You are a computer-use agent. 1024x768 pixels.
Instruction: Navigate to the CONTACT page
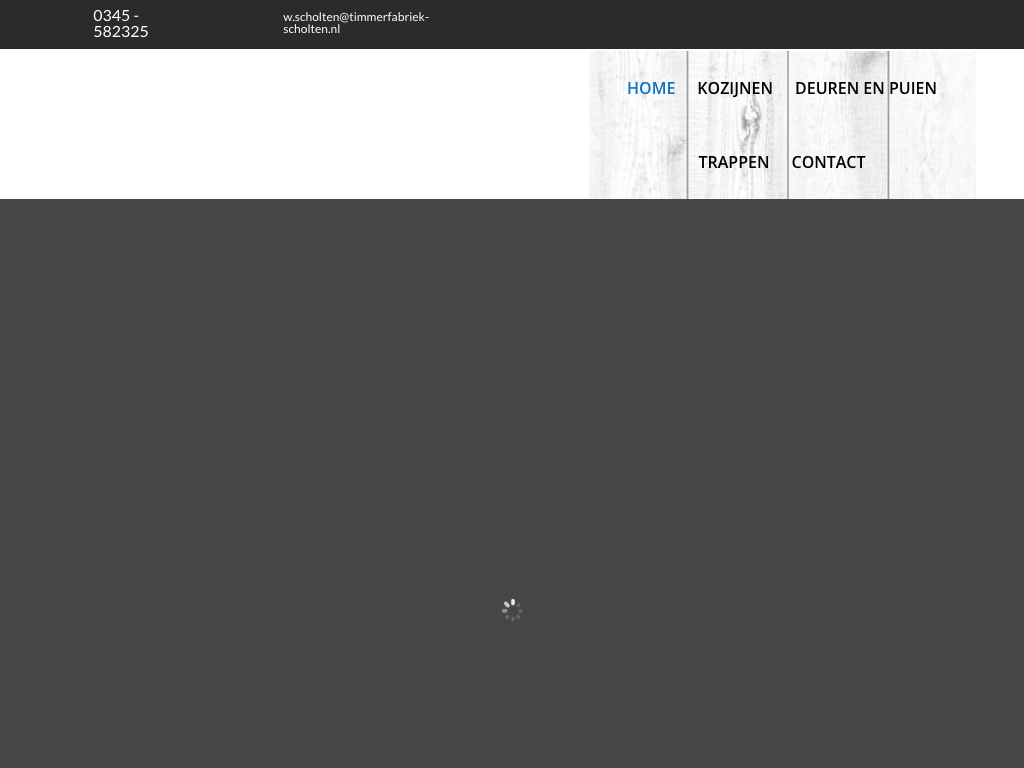point(828,162)
